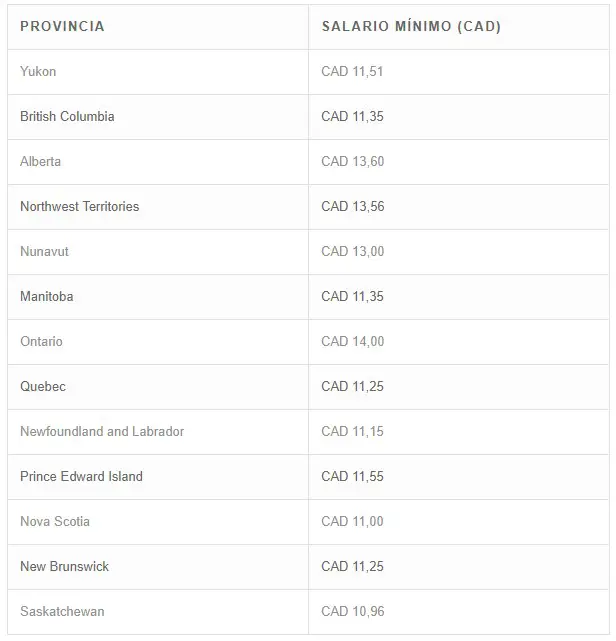The image size is (616, 641).
Task: Select the Yukon province cell
Action: 38,72
